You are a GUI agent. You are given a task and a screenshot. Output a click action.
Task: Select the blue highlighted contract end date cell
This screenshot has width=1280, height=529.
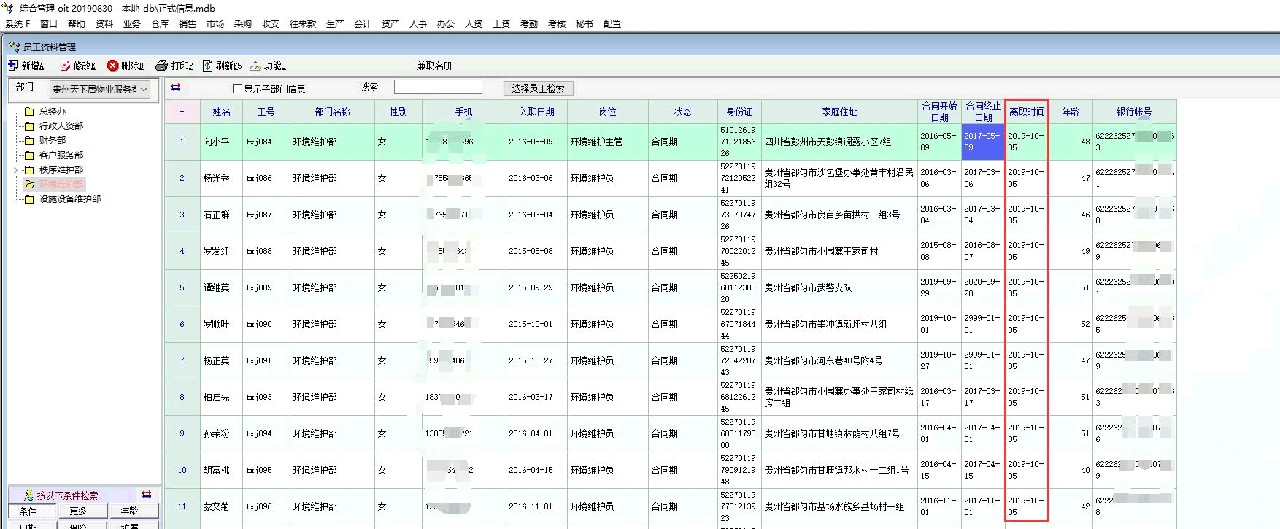(x=982, y=141)
